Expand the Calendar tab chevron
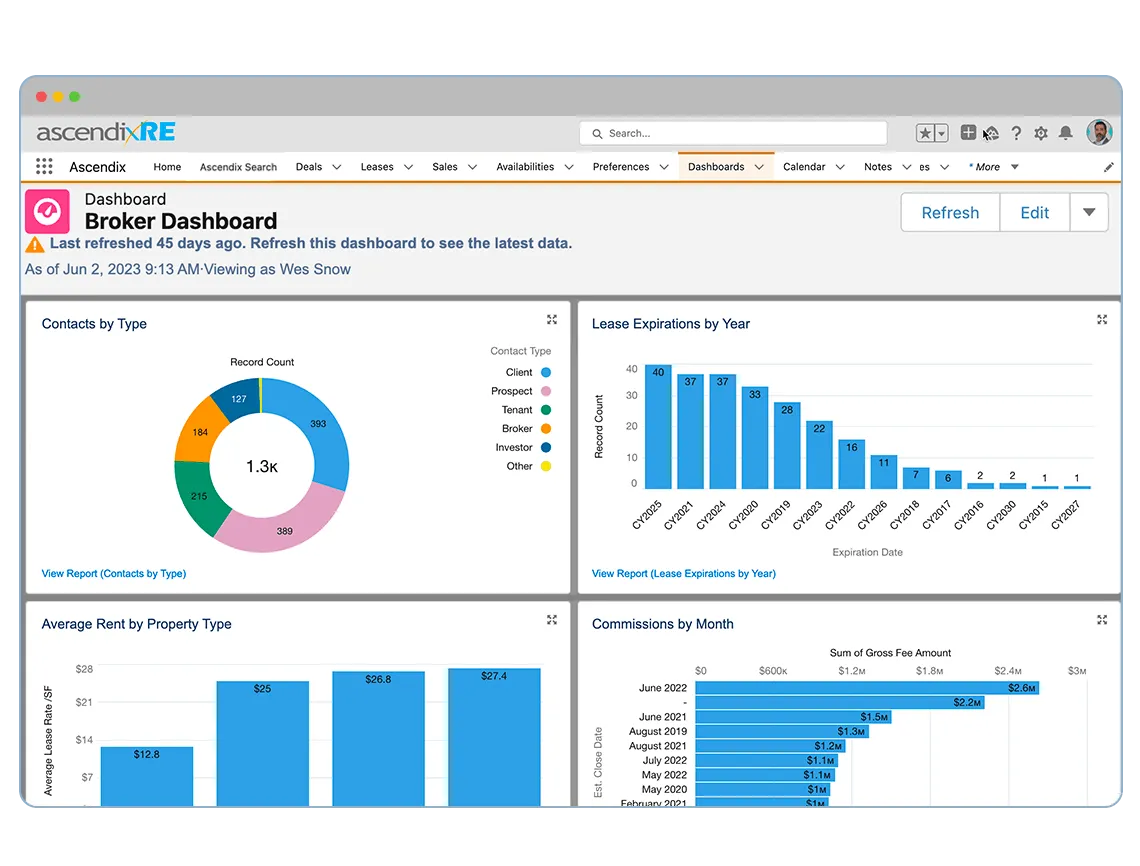 click(840, 167)
